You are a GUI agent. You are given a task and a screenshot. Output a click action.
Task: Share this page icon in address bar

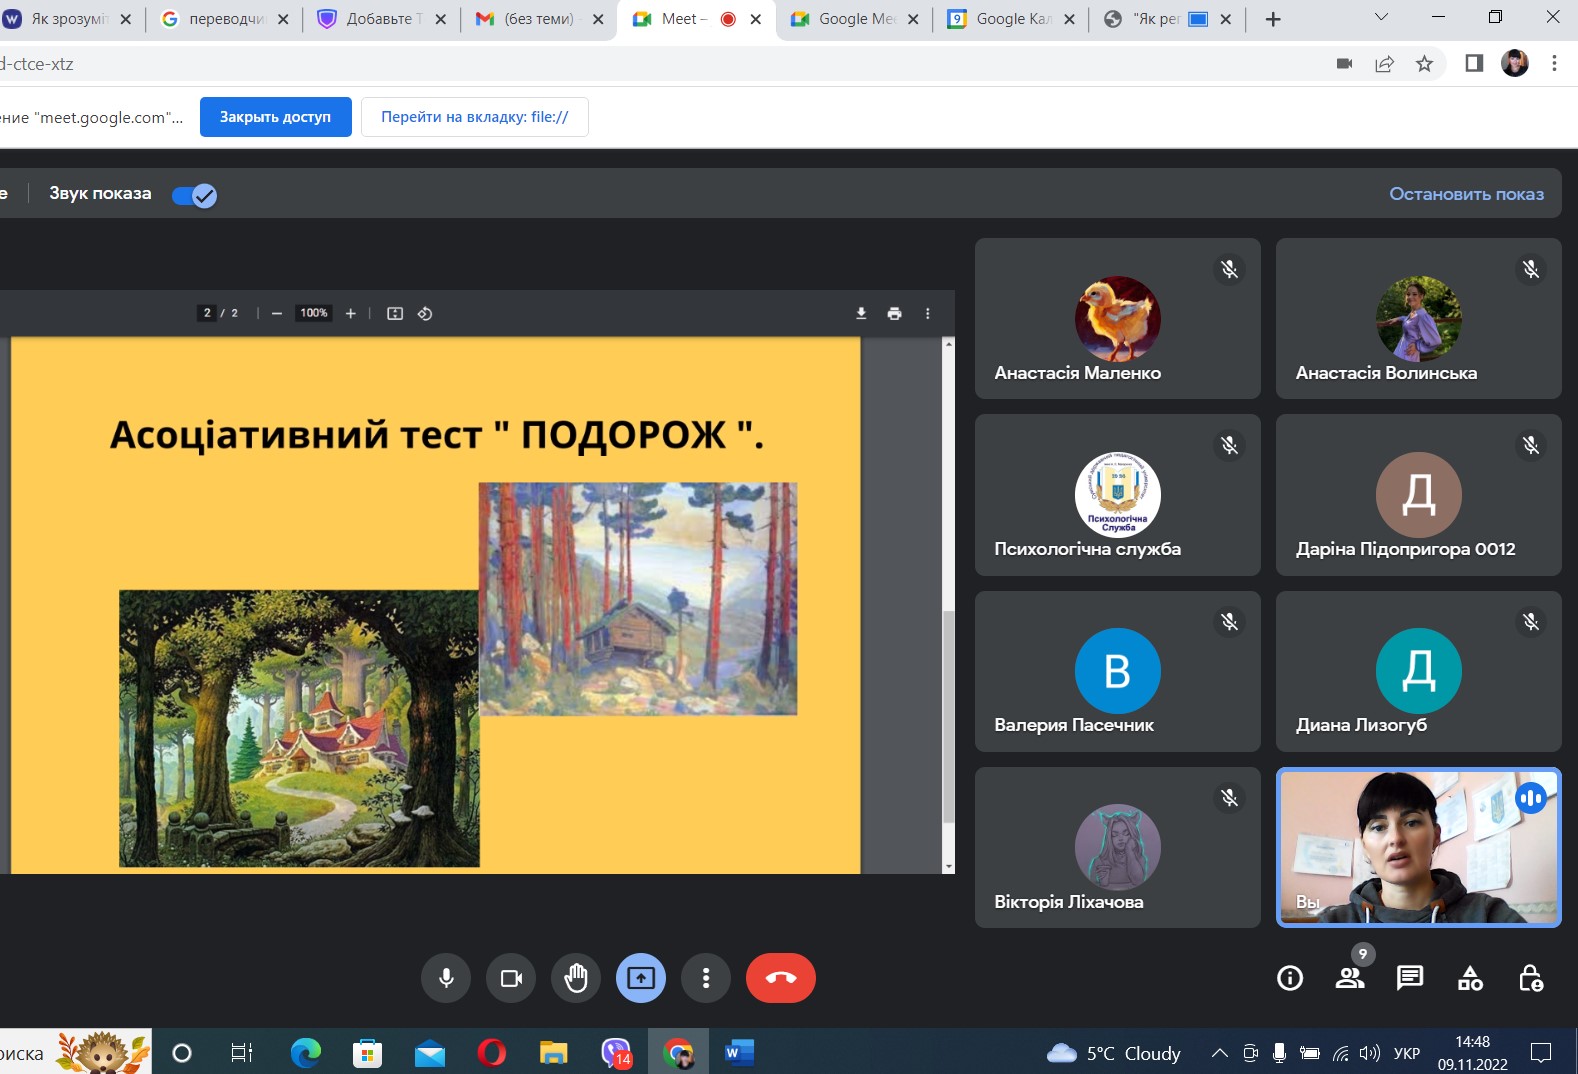tap(1385, 64)
